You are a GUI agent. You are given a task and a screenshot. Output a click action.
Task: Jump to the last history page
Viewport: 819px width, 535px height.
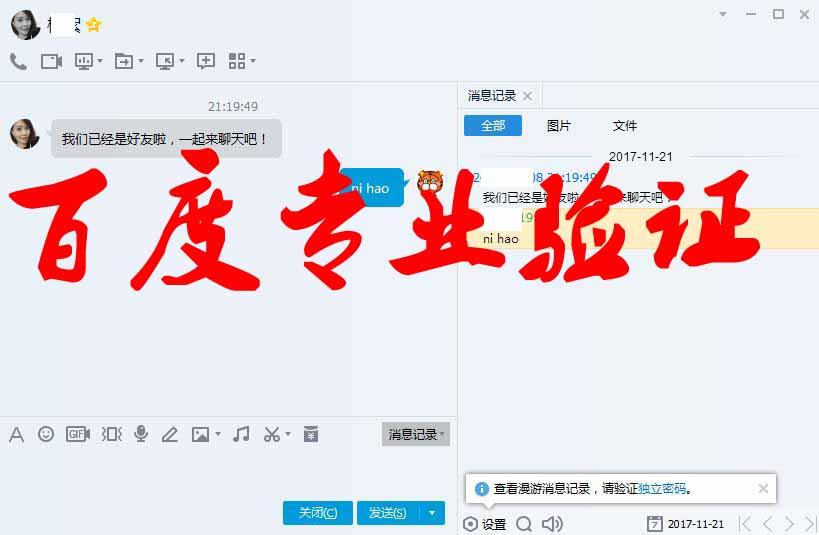point(811,524)
